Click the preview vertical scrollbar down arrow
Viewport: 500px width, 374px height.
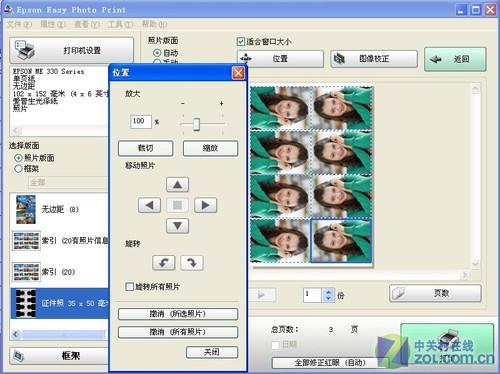tap(476, 262)
